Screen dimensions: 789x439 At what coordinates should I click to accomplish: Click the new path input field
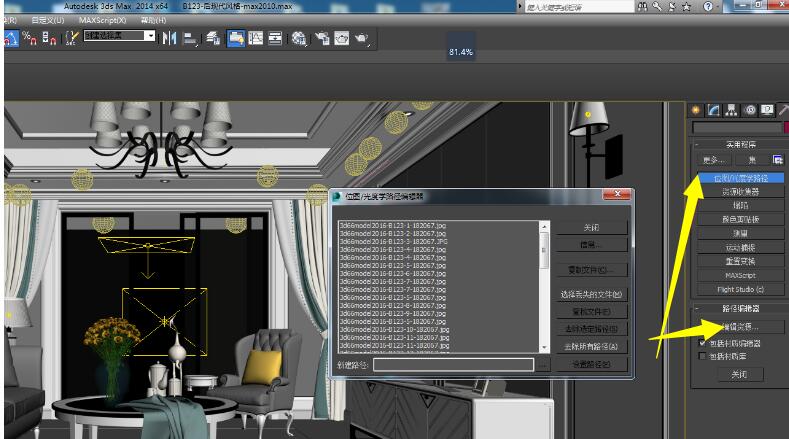tap(453, 364)
